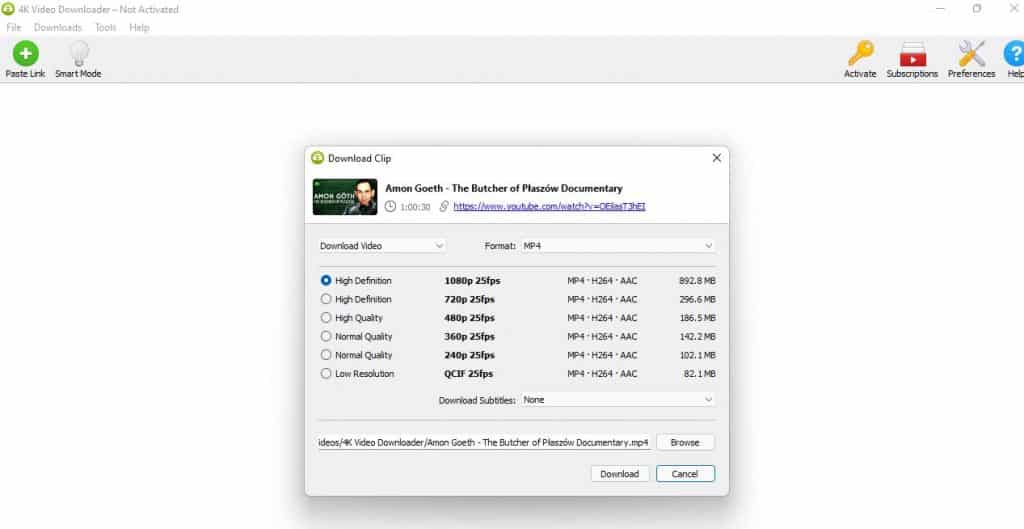Click the 1:00:30 duration text

pos(415,206)
